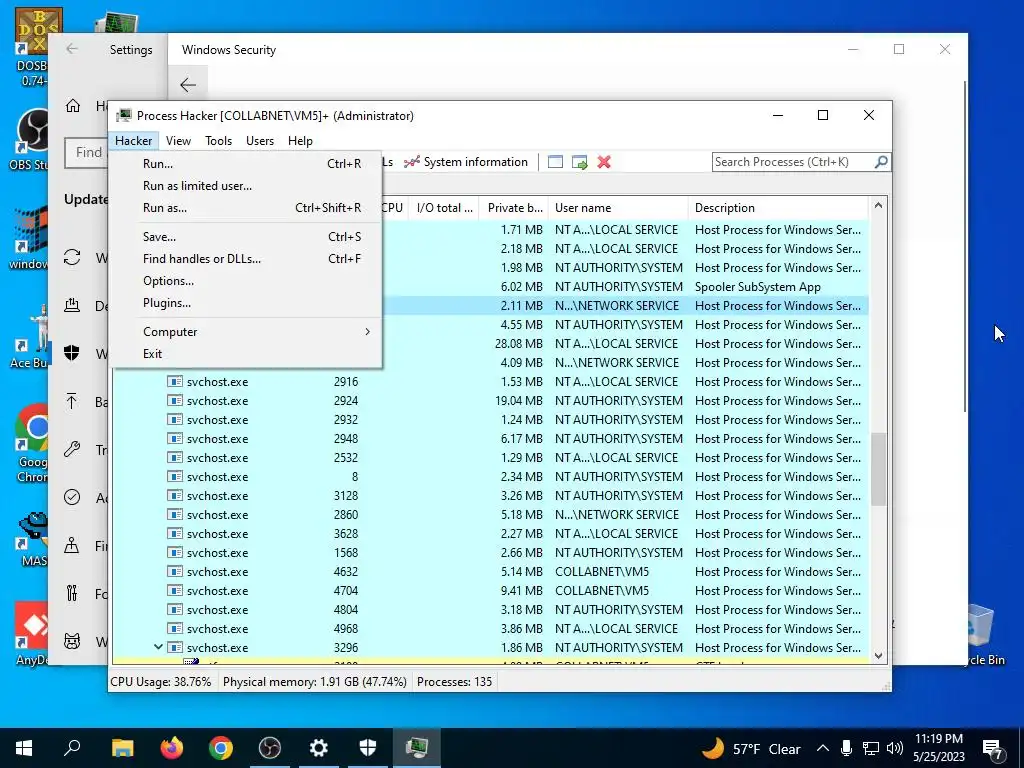Image resolution: width=1024 pixels, height=768 pixels.
Task: Click Settings window back arrow
Action: [x=72, y=49]
